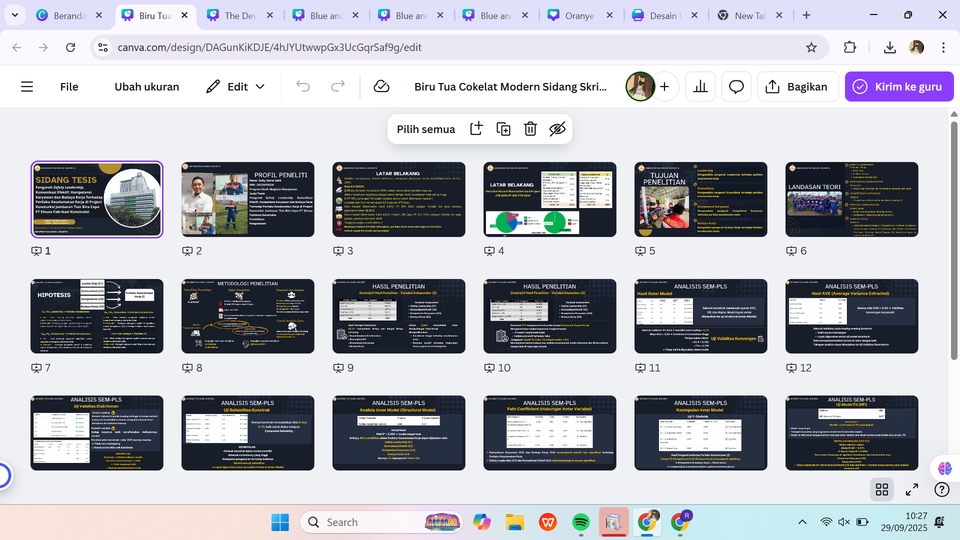This screenshot has height=540, width=960.
Task: Expand the Edit mode dropdown
Action: pos(236,87)
